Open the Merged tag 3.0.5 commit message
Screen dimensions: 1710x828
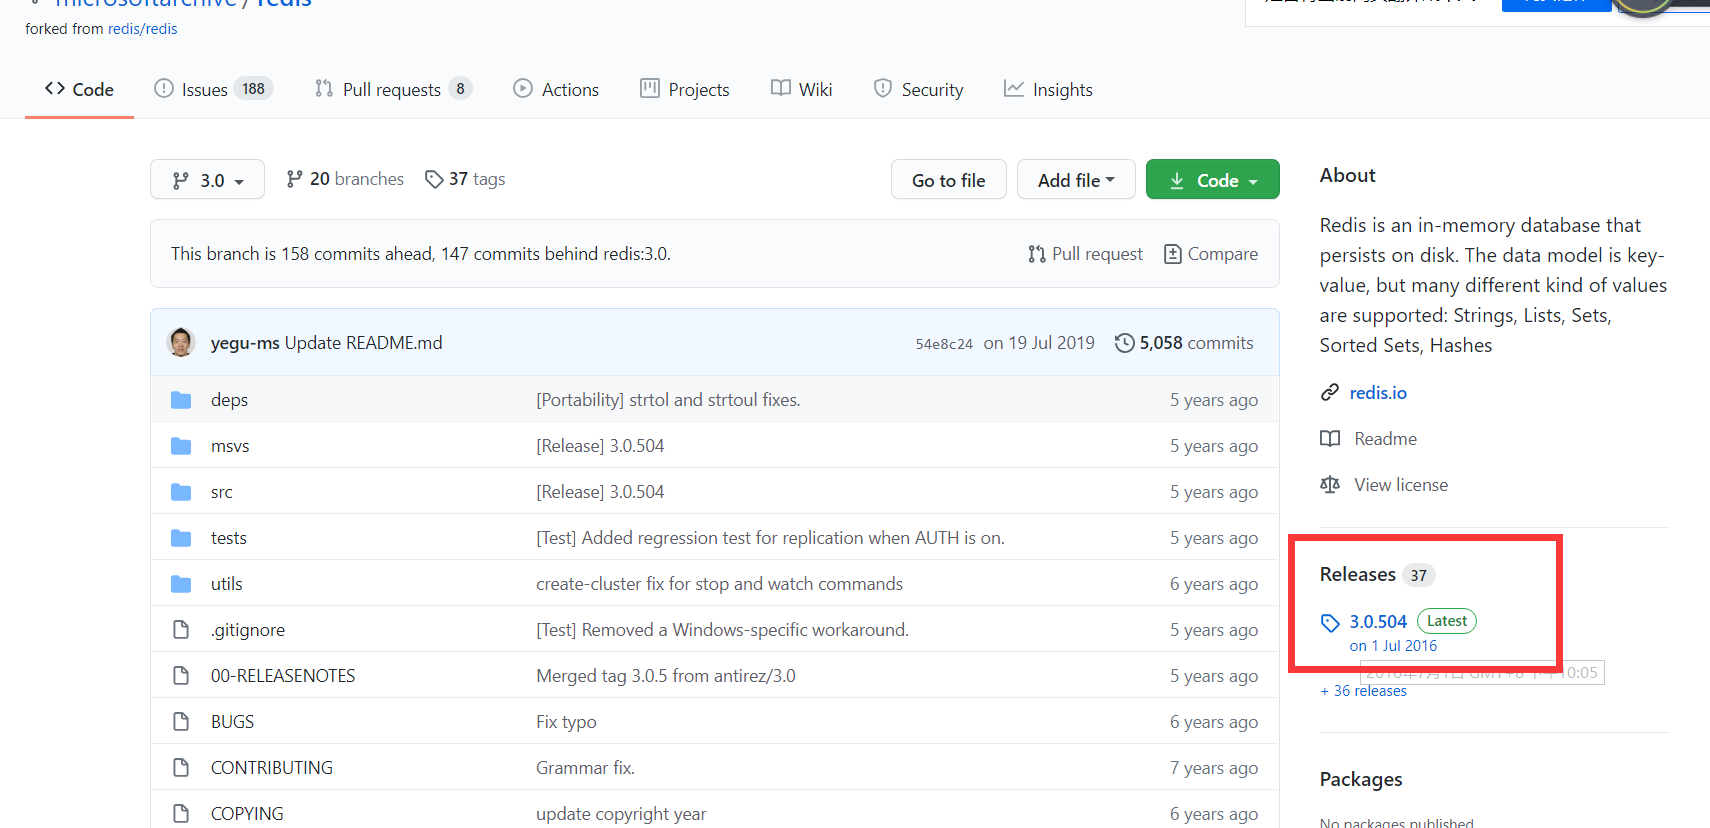(666, 676)
